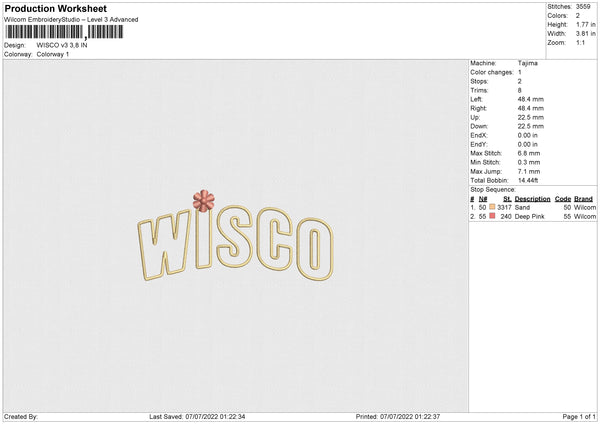
Task: Click the Page 1 of 1 indicator
Action: (579, 417)
